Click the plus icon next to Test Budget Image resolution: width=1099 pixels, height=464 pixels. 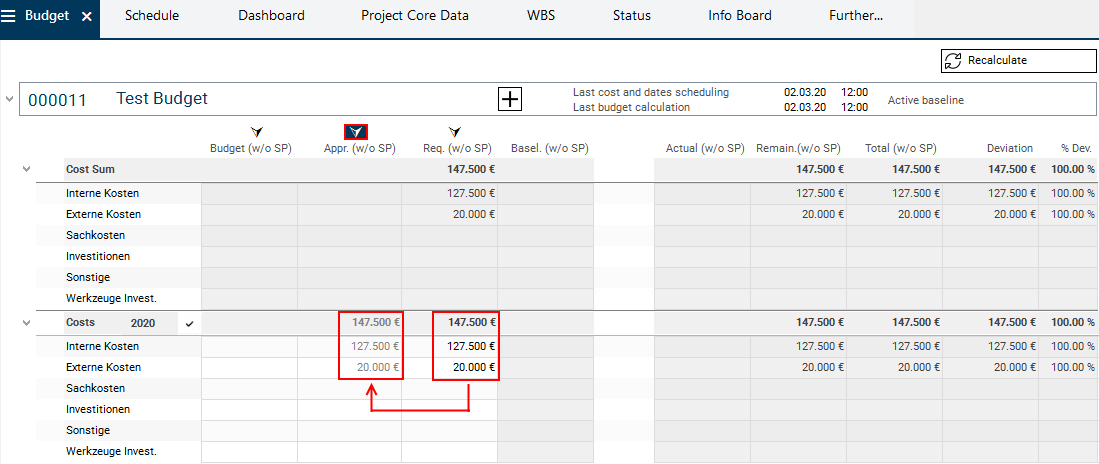[x=510, y=99]
